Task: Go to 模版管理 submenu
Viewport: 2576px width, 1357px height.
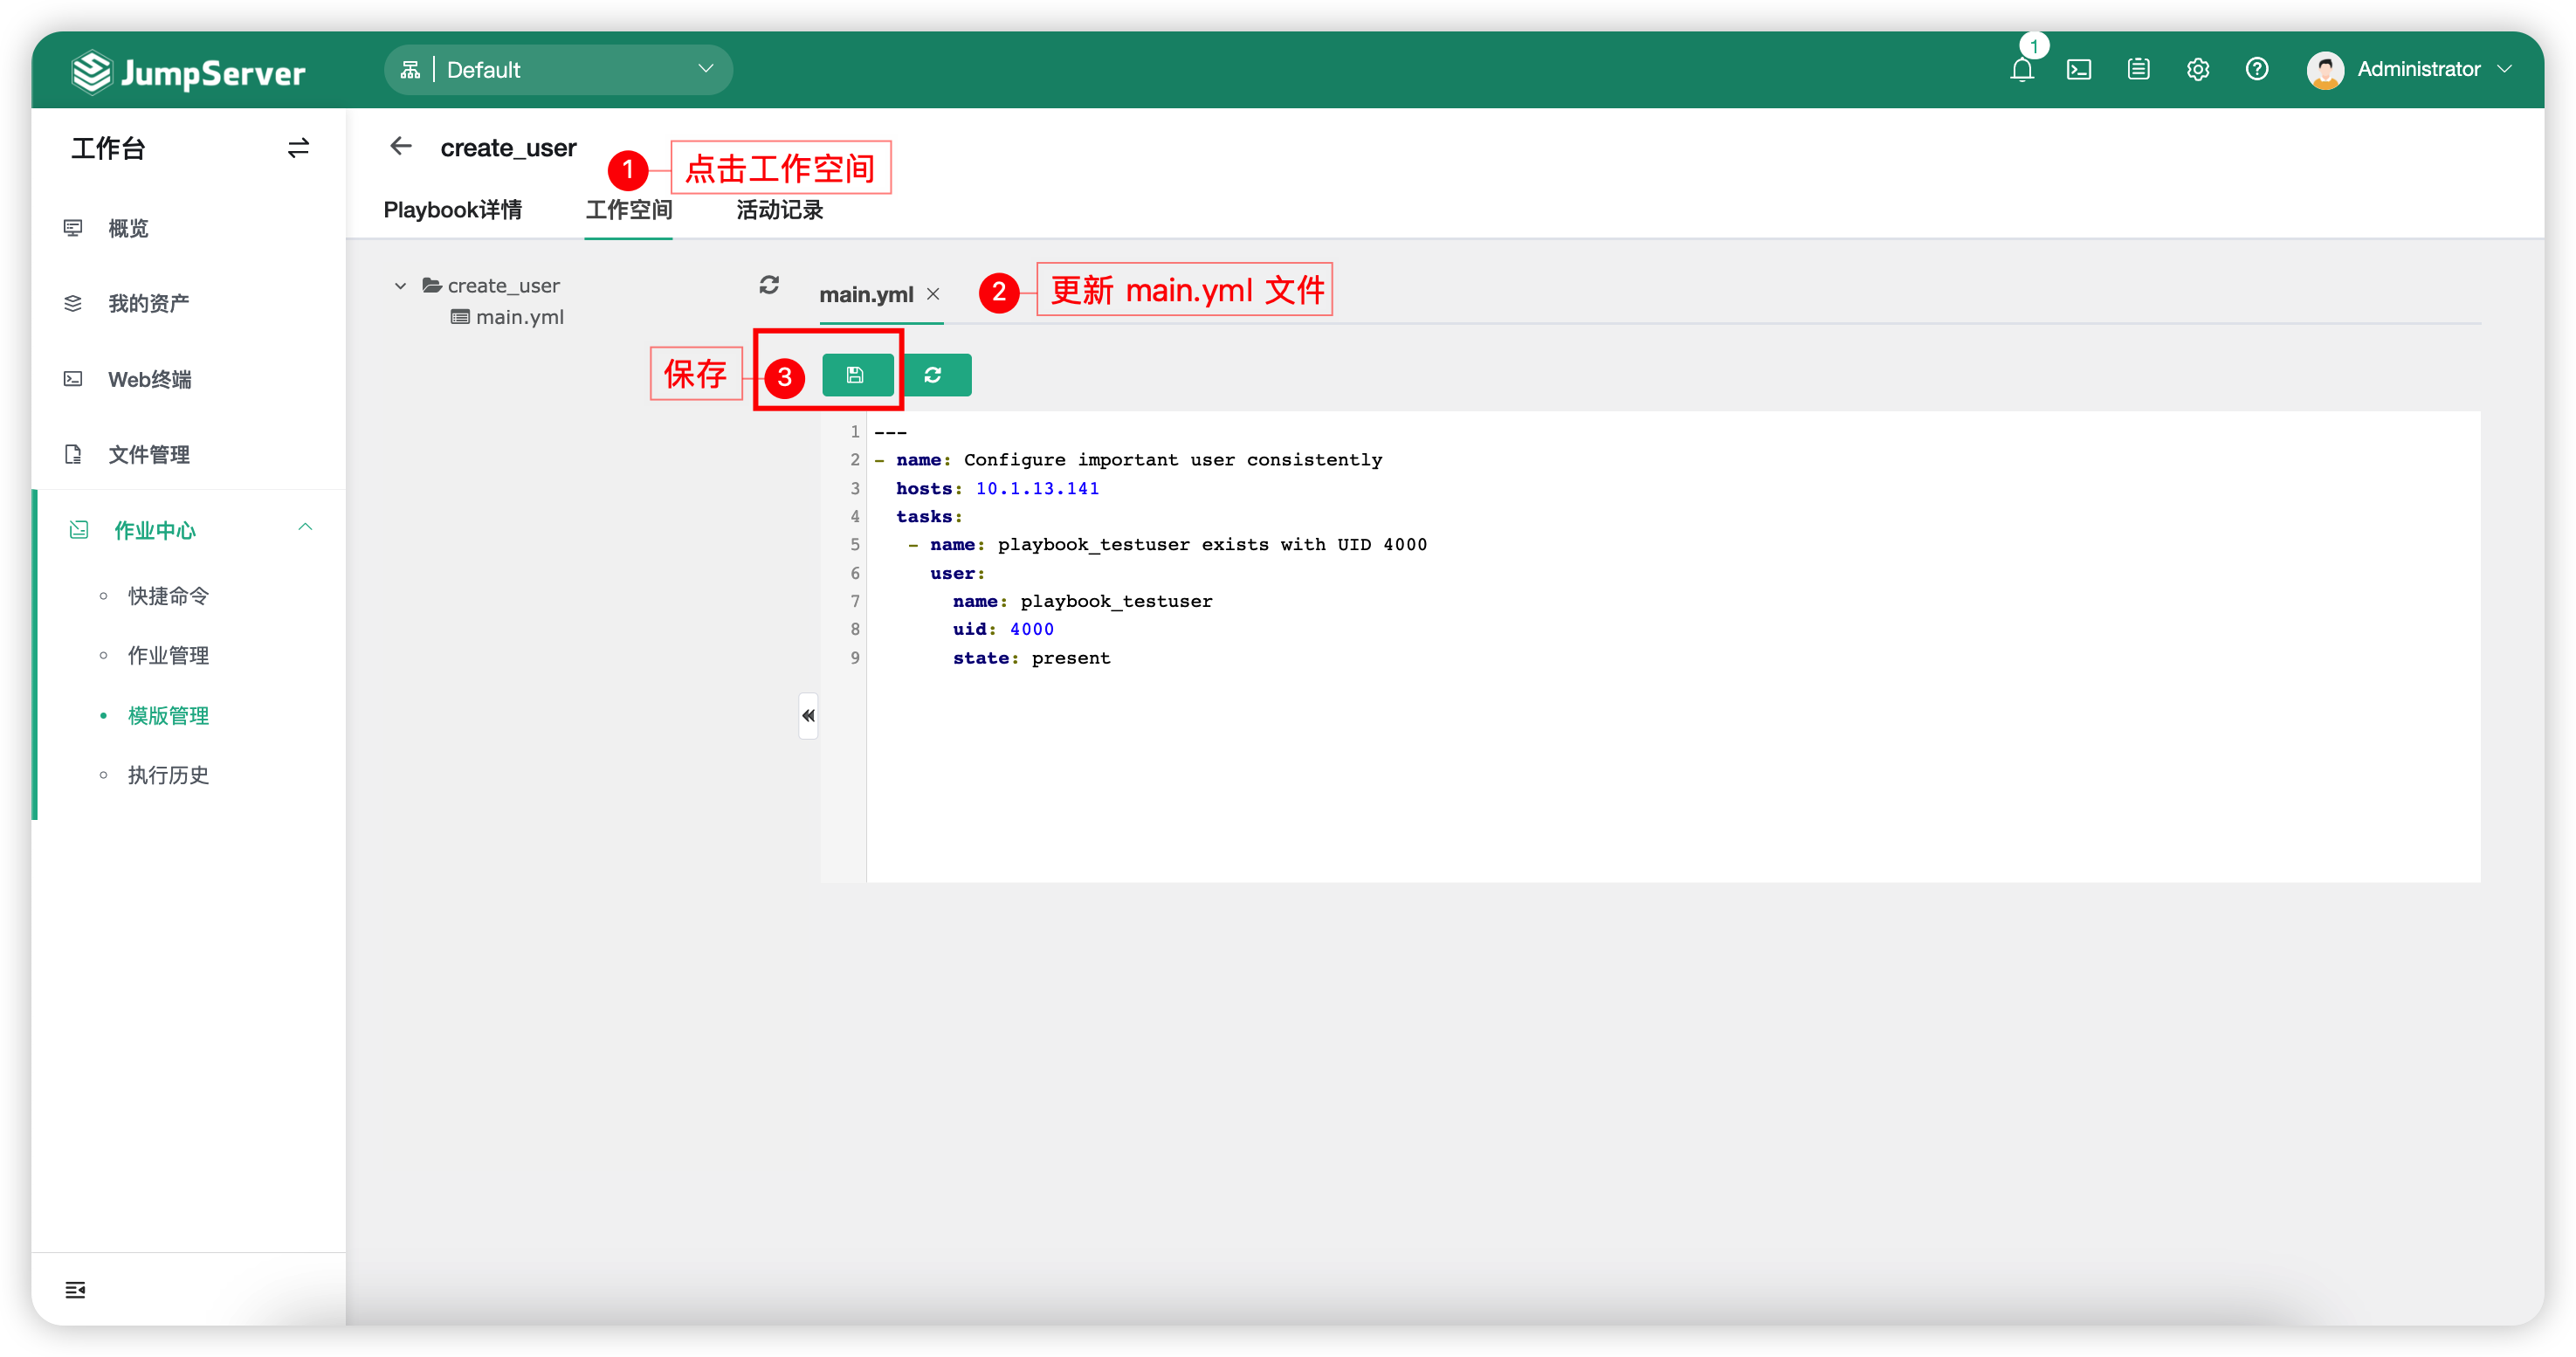Action: click(x=168, y=716)
